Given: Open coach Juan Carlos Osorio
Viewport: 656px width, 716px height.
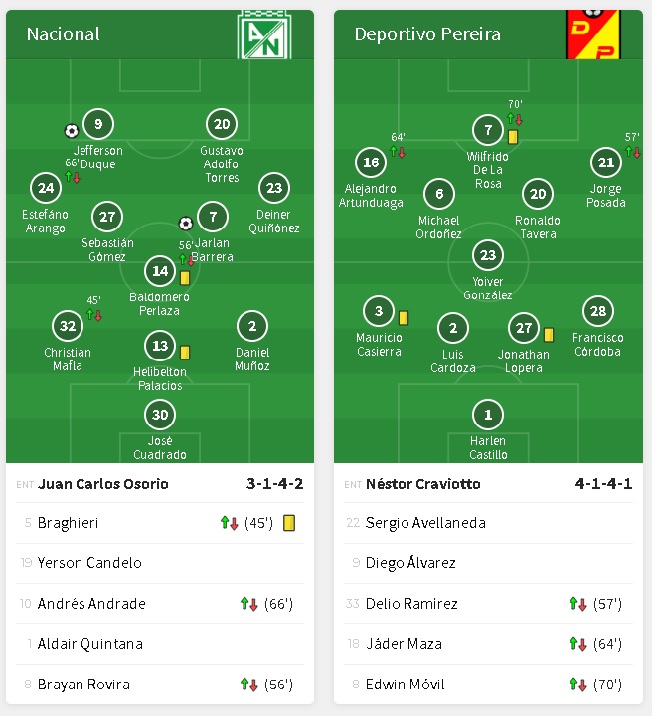Looking at the screenshot, I should [103, 484].
